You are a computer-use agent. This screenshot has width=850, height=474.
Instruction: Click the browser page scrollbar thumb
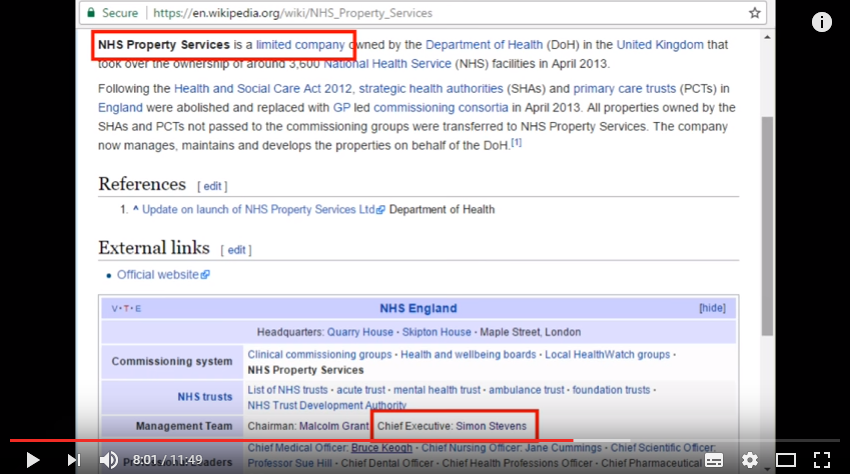click(767, 226)
